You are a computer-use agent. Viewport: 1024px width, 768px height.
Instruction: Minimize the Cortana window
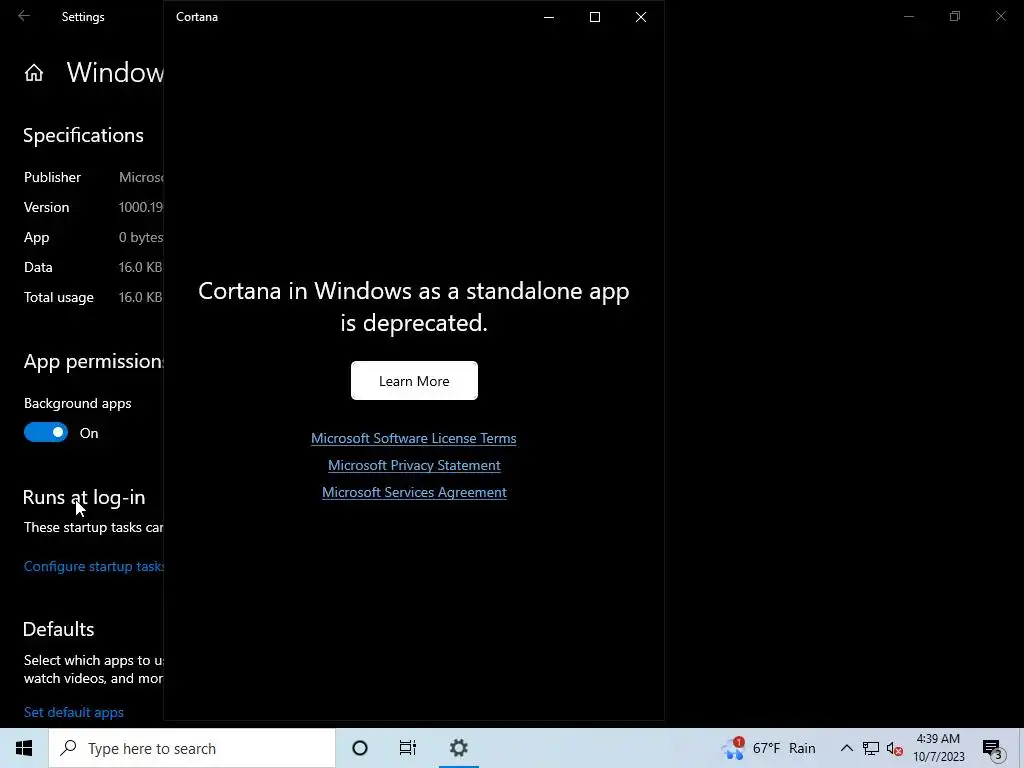[549, 17]
